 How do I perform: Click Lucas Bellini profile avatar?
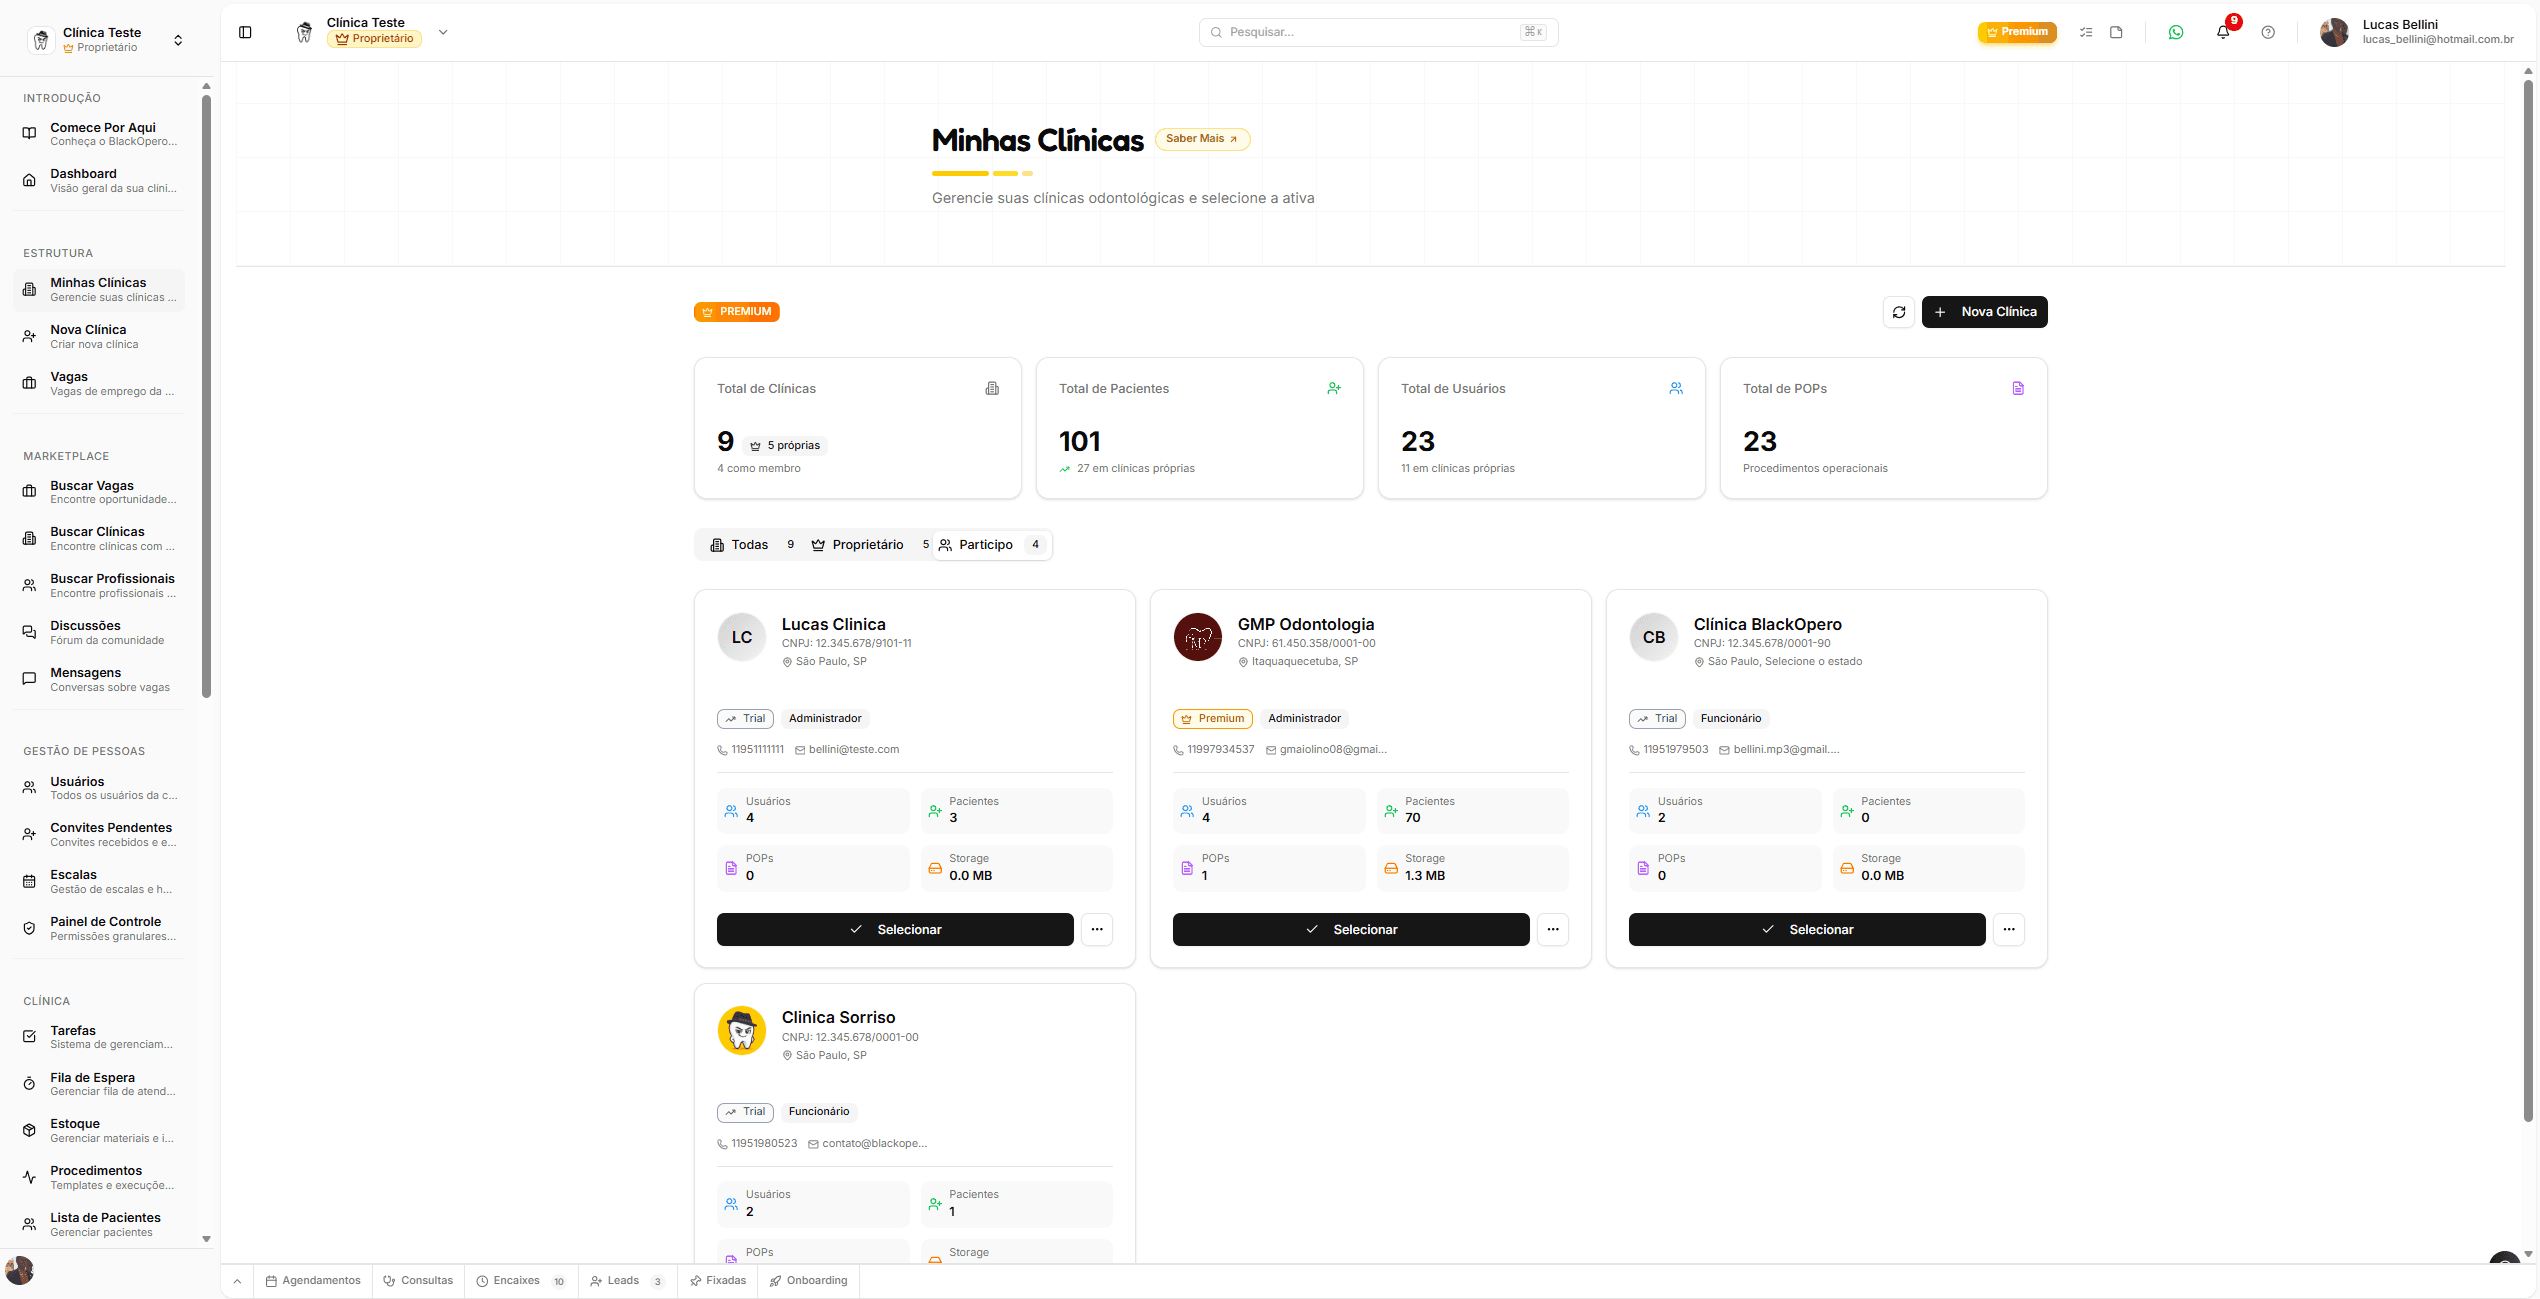[x=2334, y=32]
